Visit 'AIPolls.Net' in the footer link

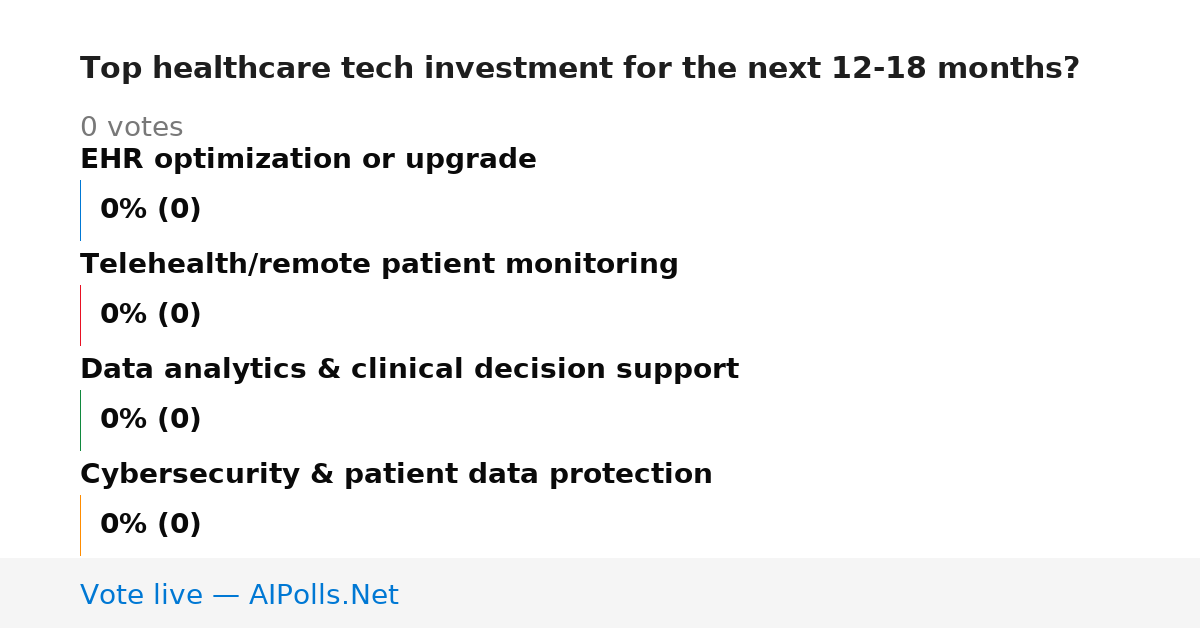point(323,596)
